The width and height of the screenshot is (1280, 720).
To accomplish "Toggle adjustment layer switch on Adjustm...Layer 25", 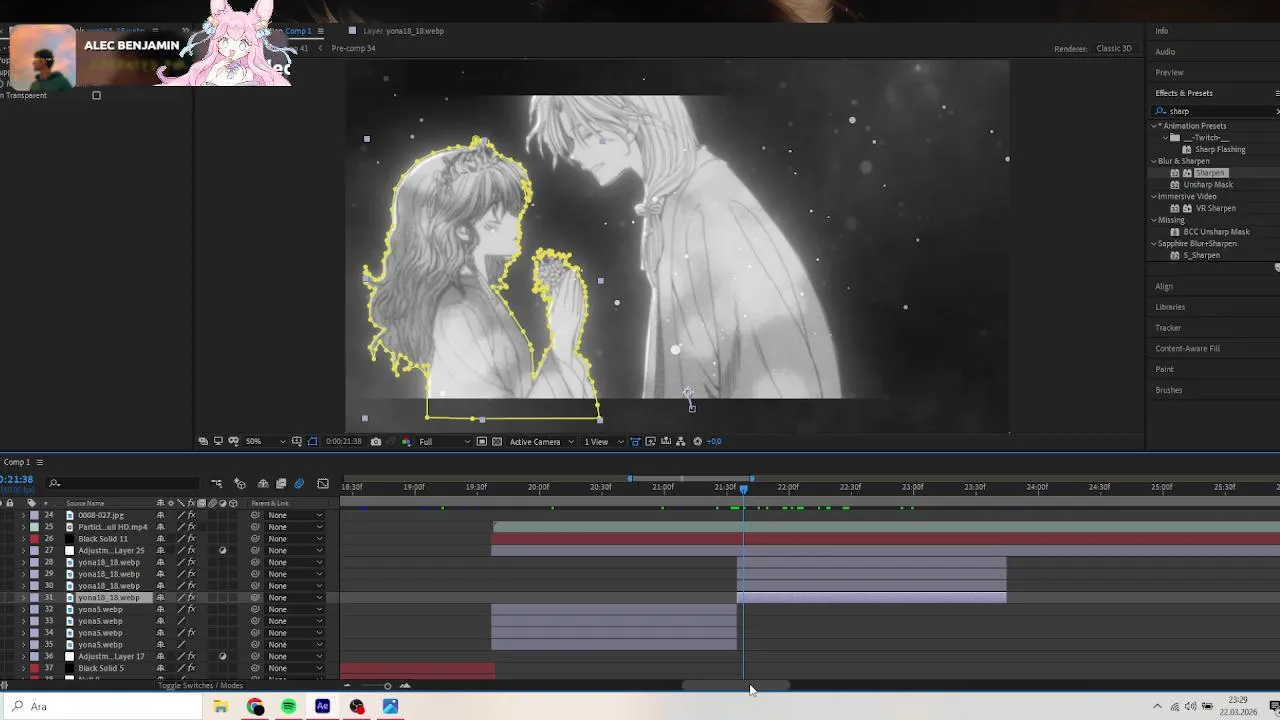I will pos(222,551).
